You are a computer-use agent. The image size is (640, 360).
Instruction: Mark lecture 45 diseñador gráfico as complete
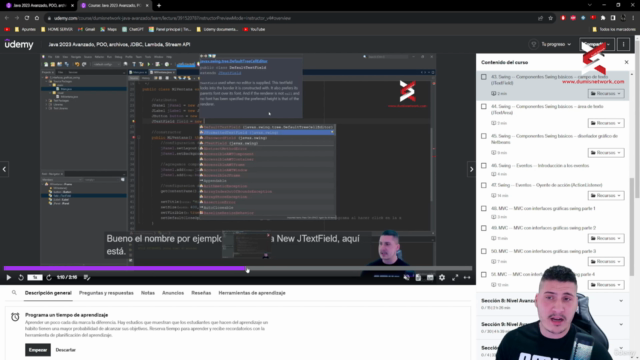click(484, 136)
